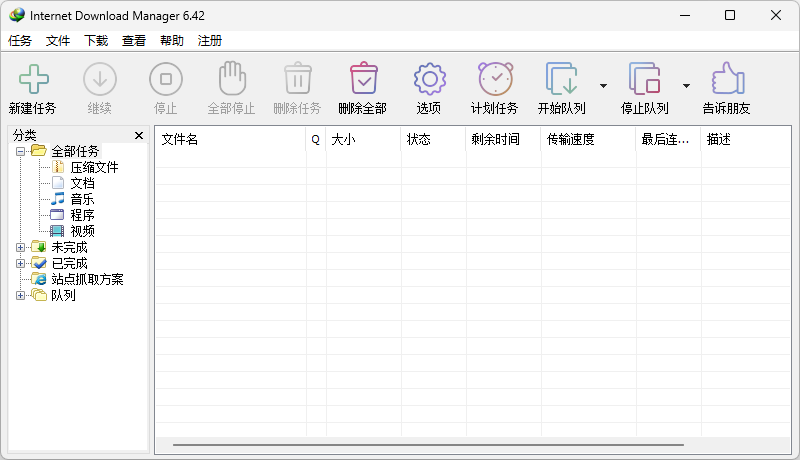Click the 新建任务 add URL icon
The width and height of the screenshot is (800, 460).
point(34,79)
